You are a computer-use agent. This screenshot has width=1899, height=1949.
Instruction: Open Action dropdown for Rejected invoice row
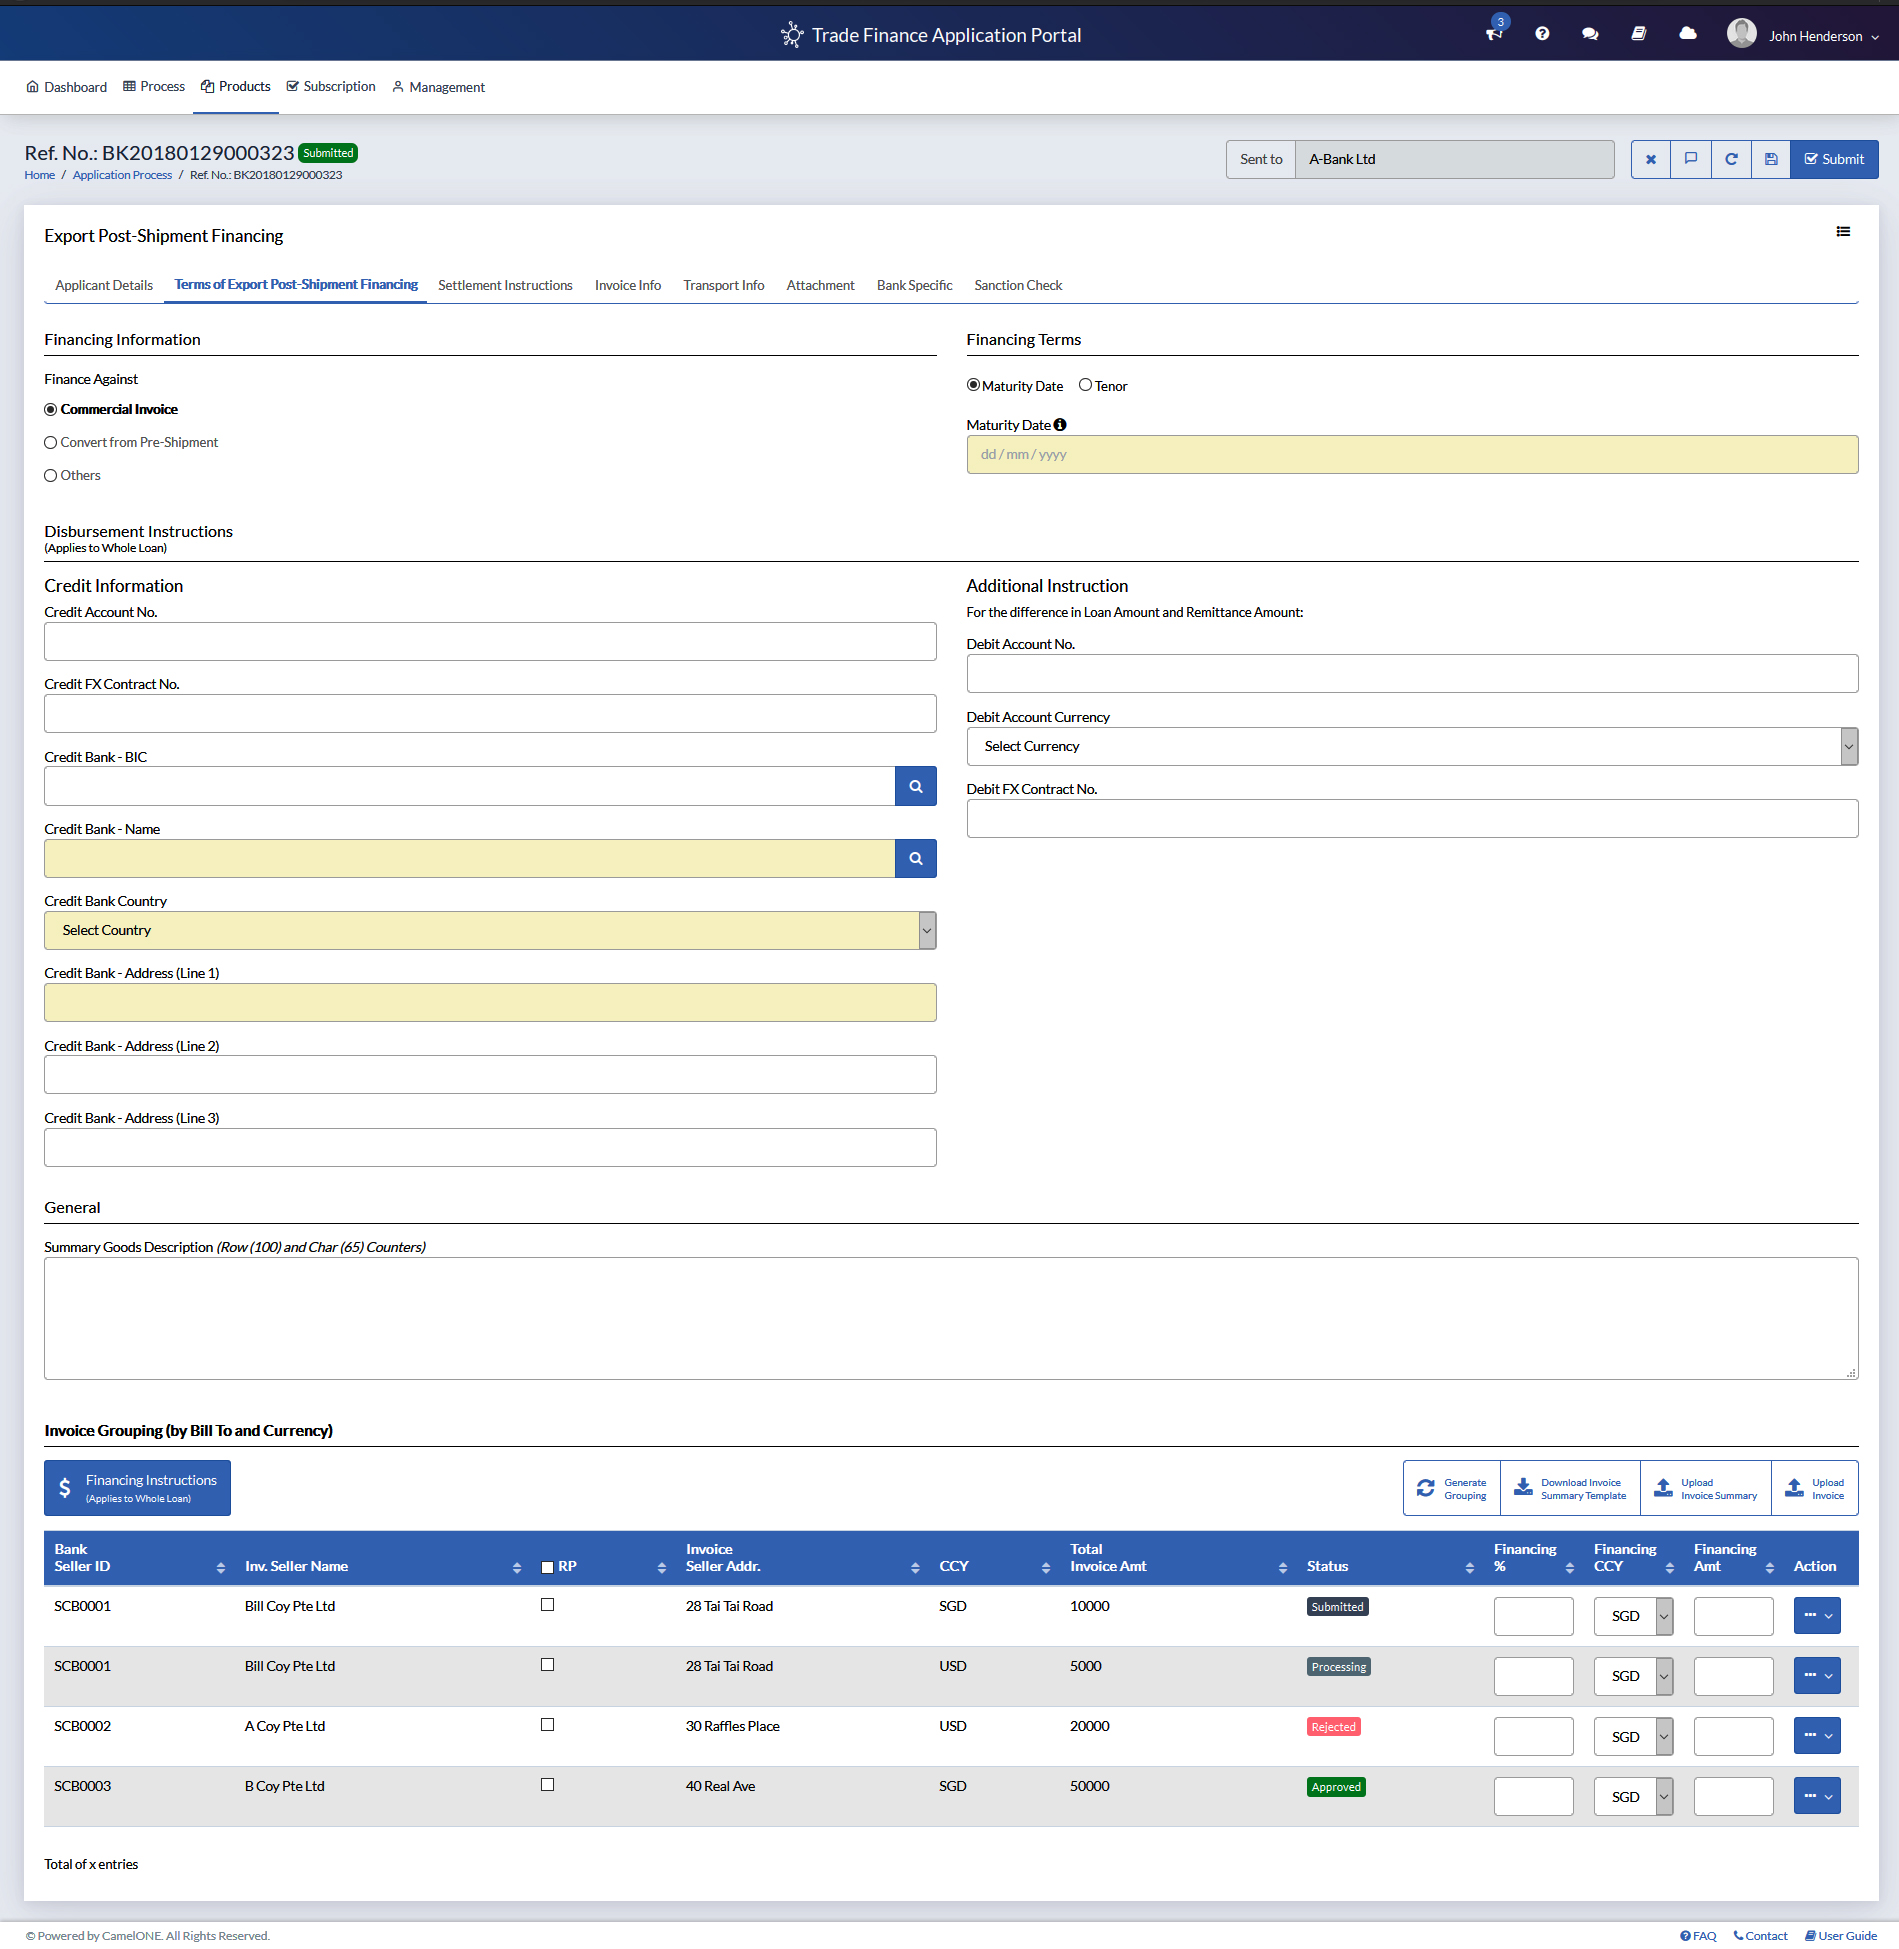(1817, 1736)
